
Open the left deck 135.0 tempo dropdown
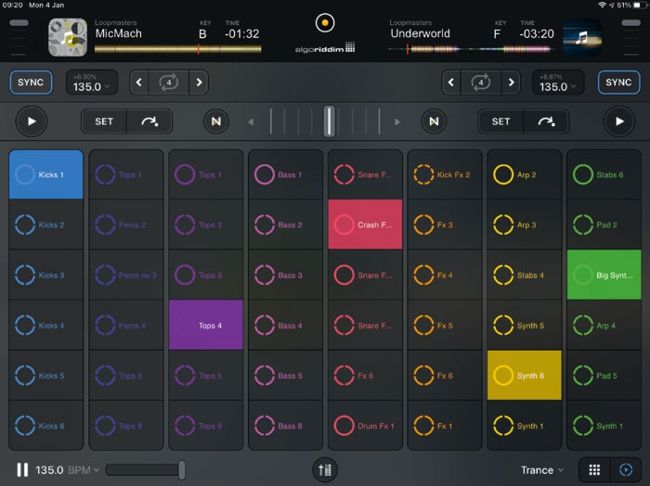click(x=92, y=83)
